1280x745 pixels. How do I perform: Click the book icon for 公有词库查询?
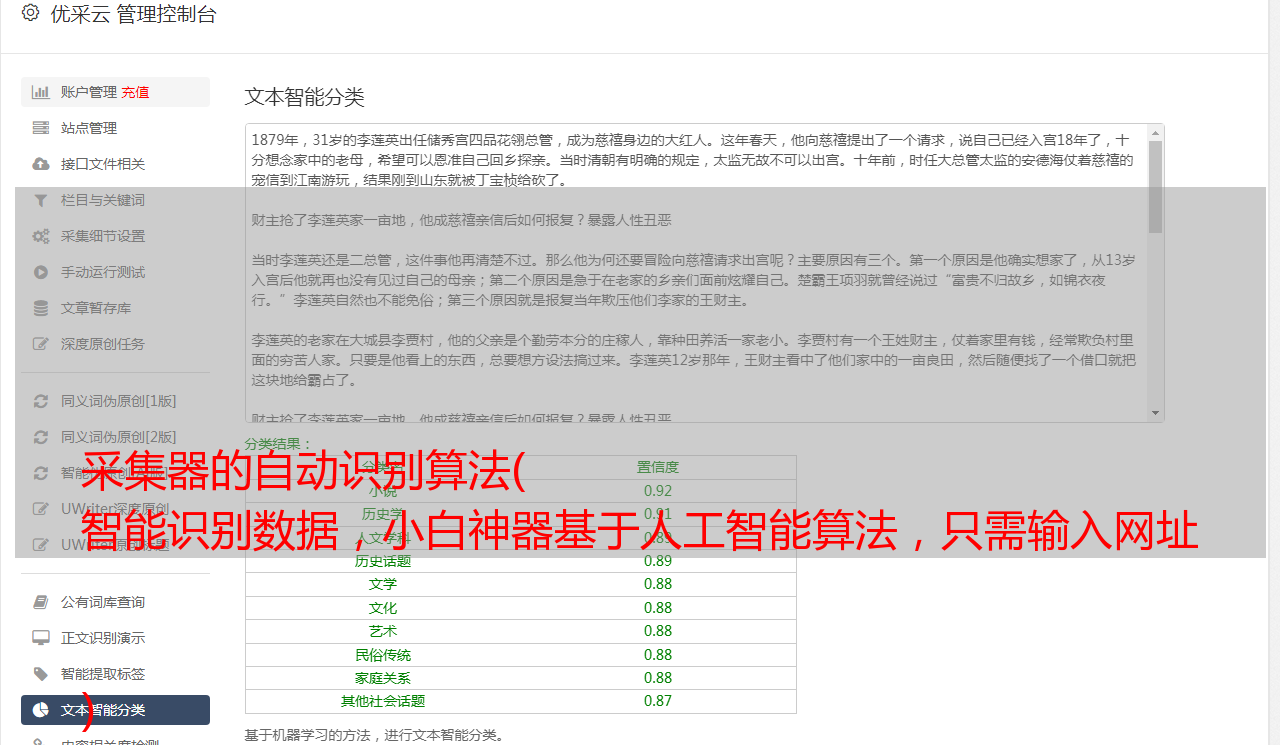tap(41, 602)
